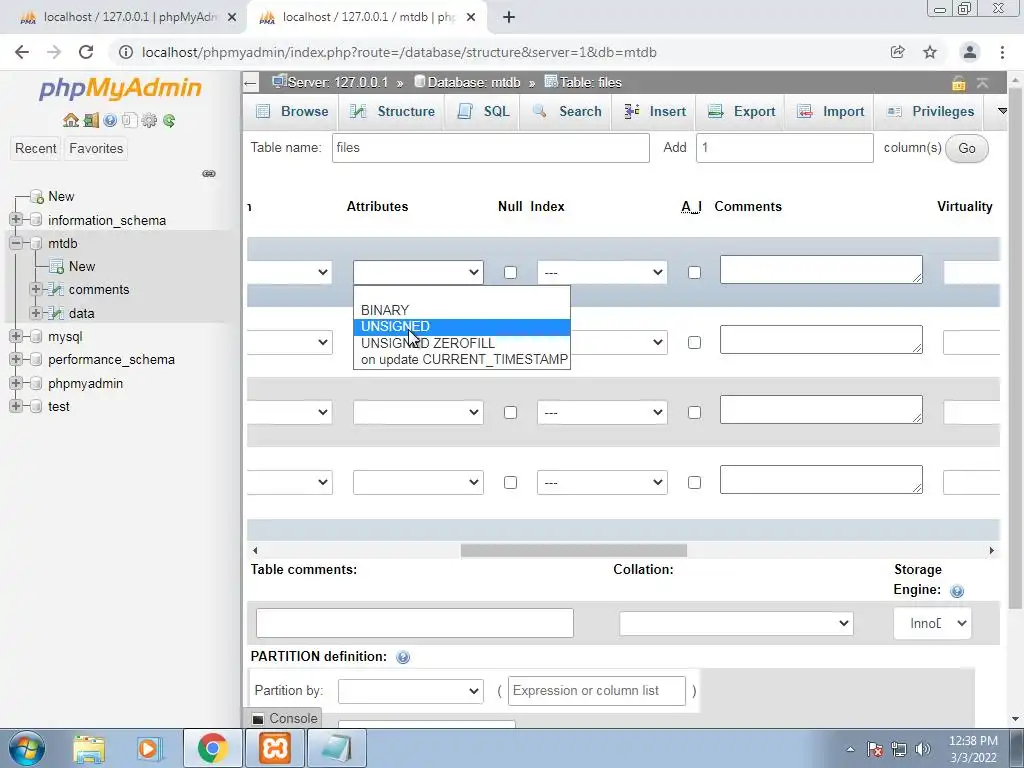Open the Storage Engine InnoDB dropdown
1024x768 pixels.
pyautogui.click(x=932, y=623)
